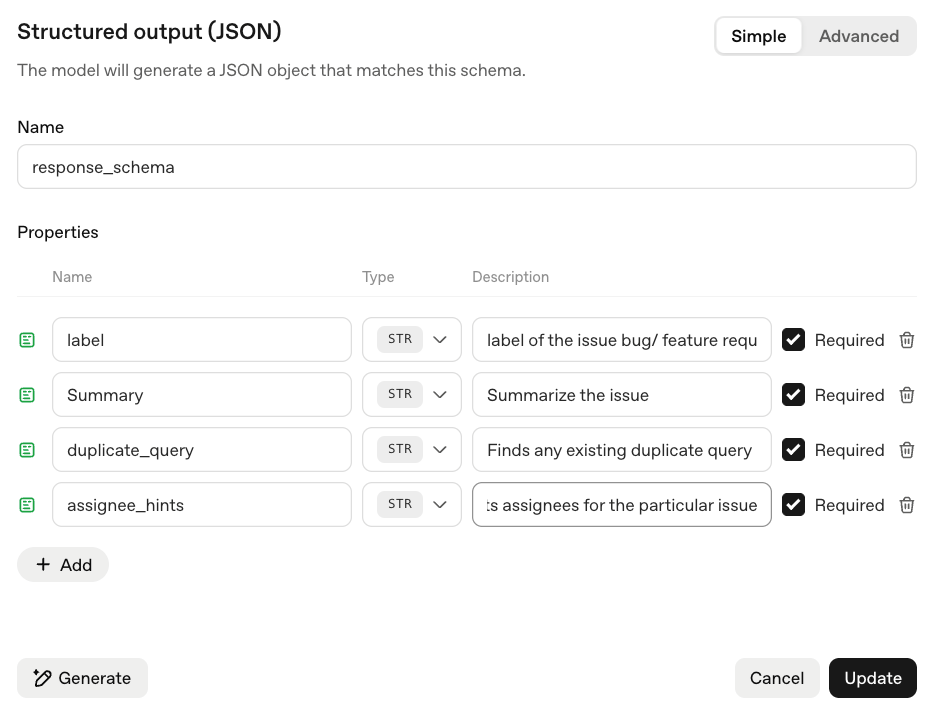Image resolution: width=935 pixels, height=707 pixels.
Task: Edit the assignee_hints description field
Action: tap(622, 505)
